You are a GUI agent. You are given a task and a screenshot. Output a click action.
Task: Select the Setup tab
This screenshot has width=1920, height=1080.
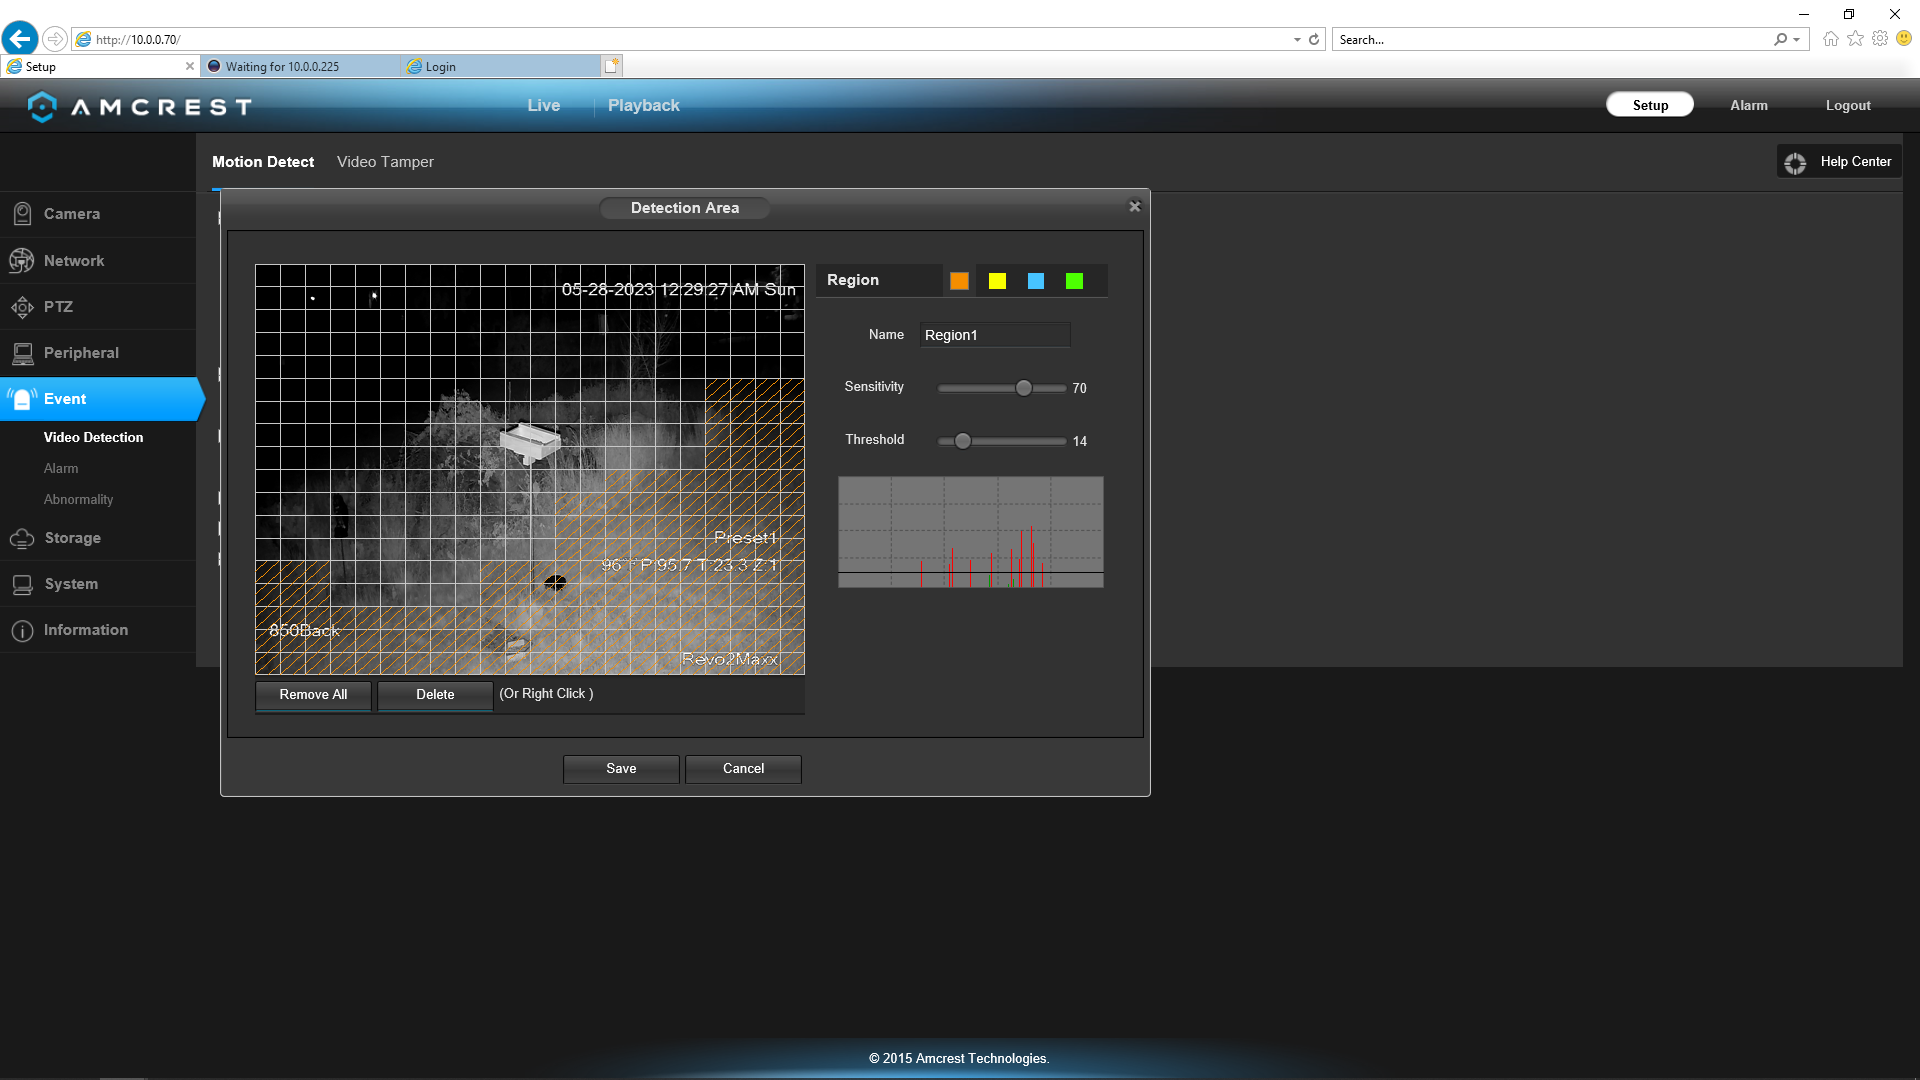click(1650, 105)
